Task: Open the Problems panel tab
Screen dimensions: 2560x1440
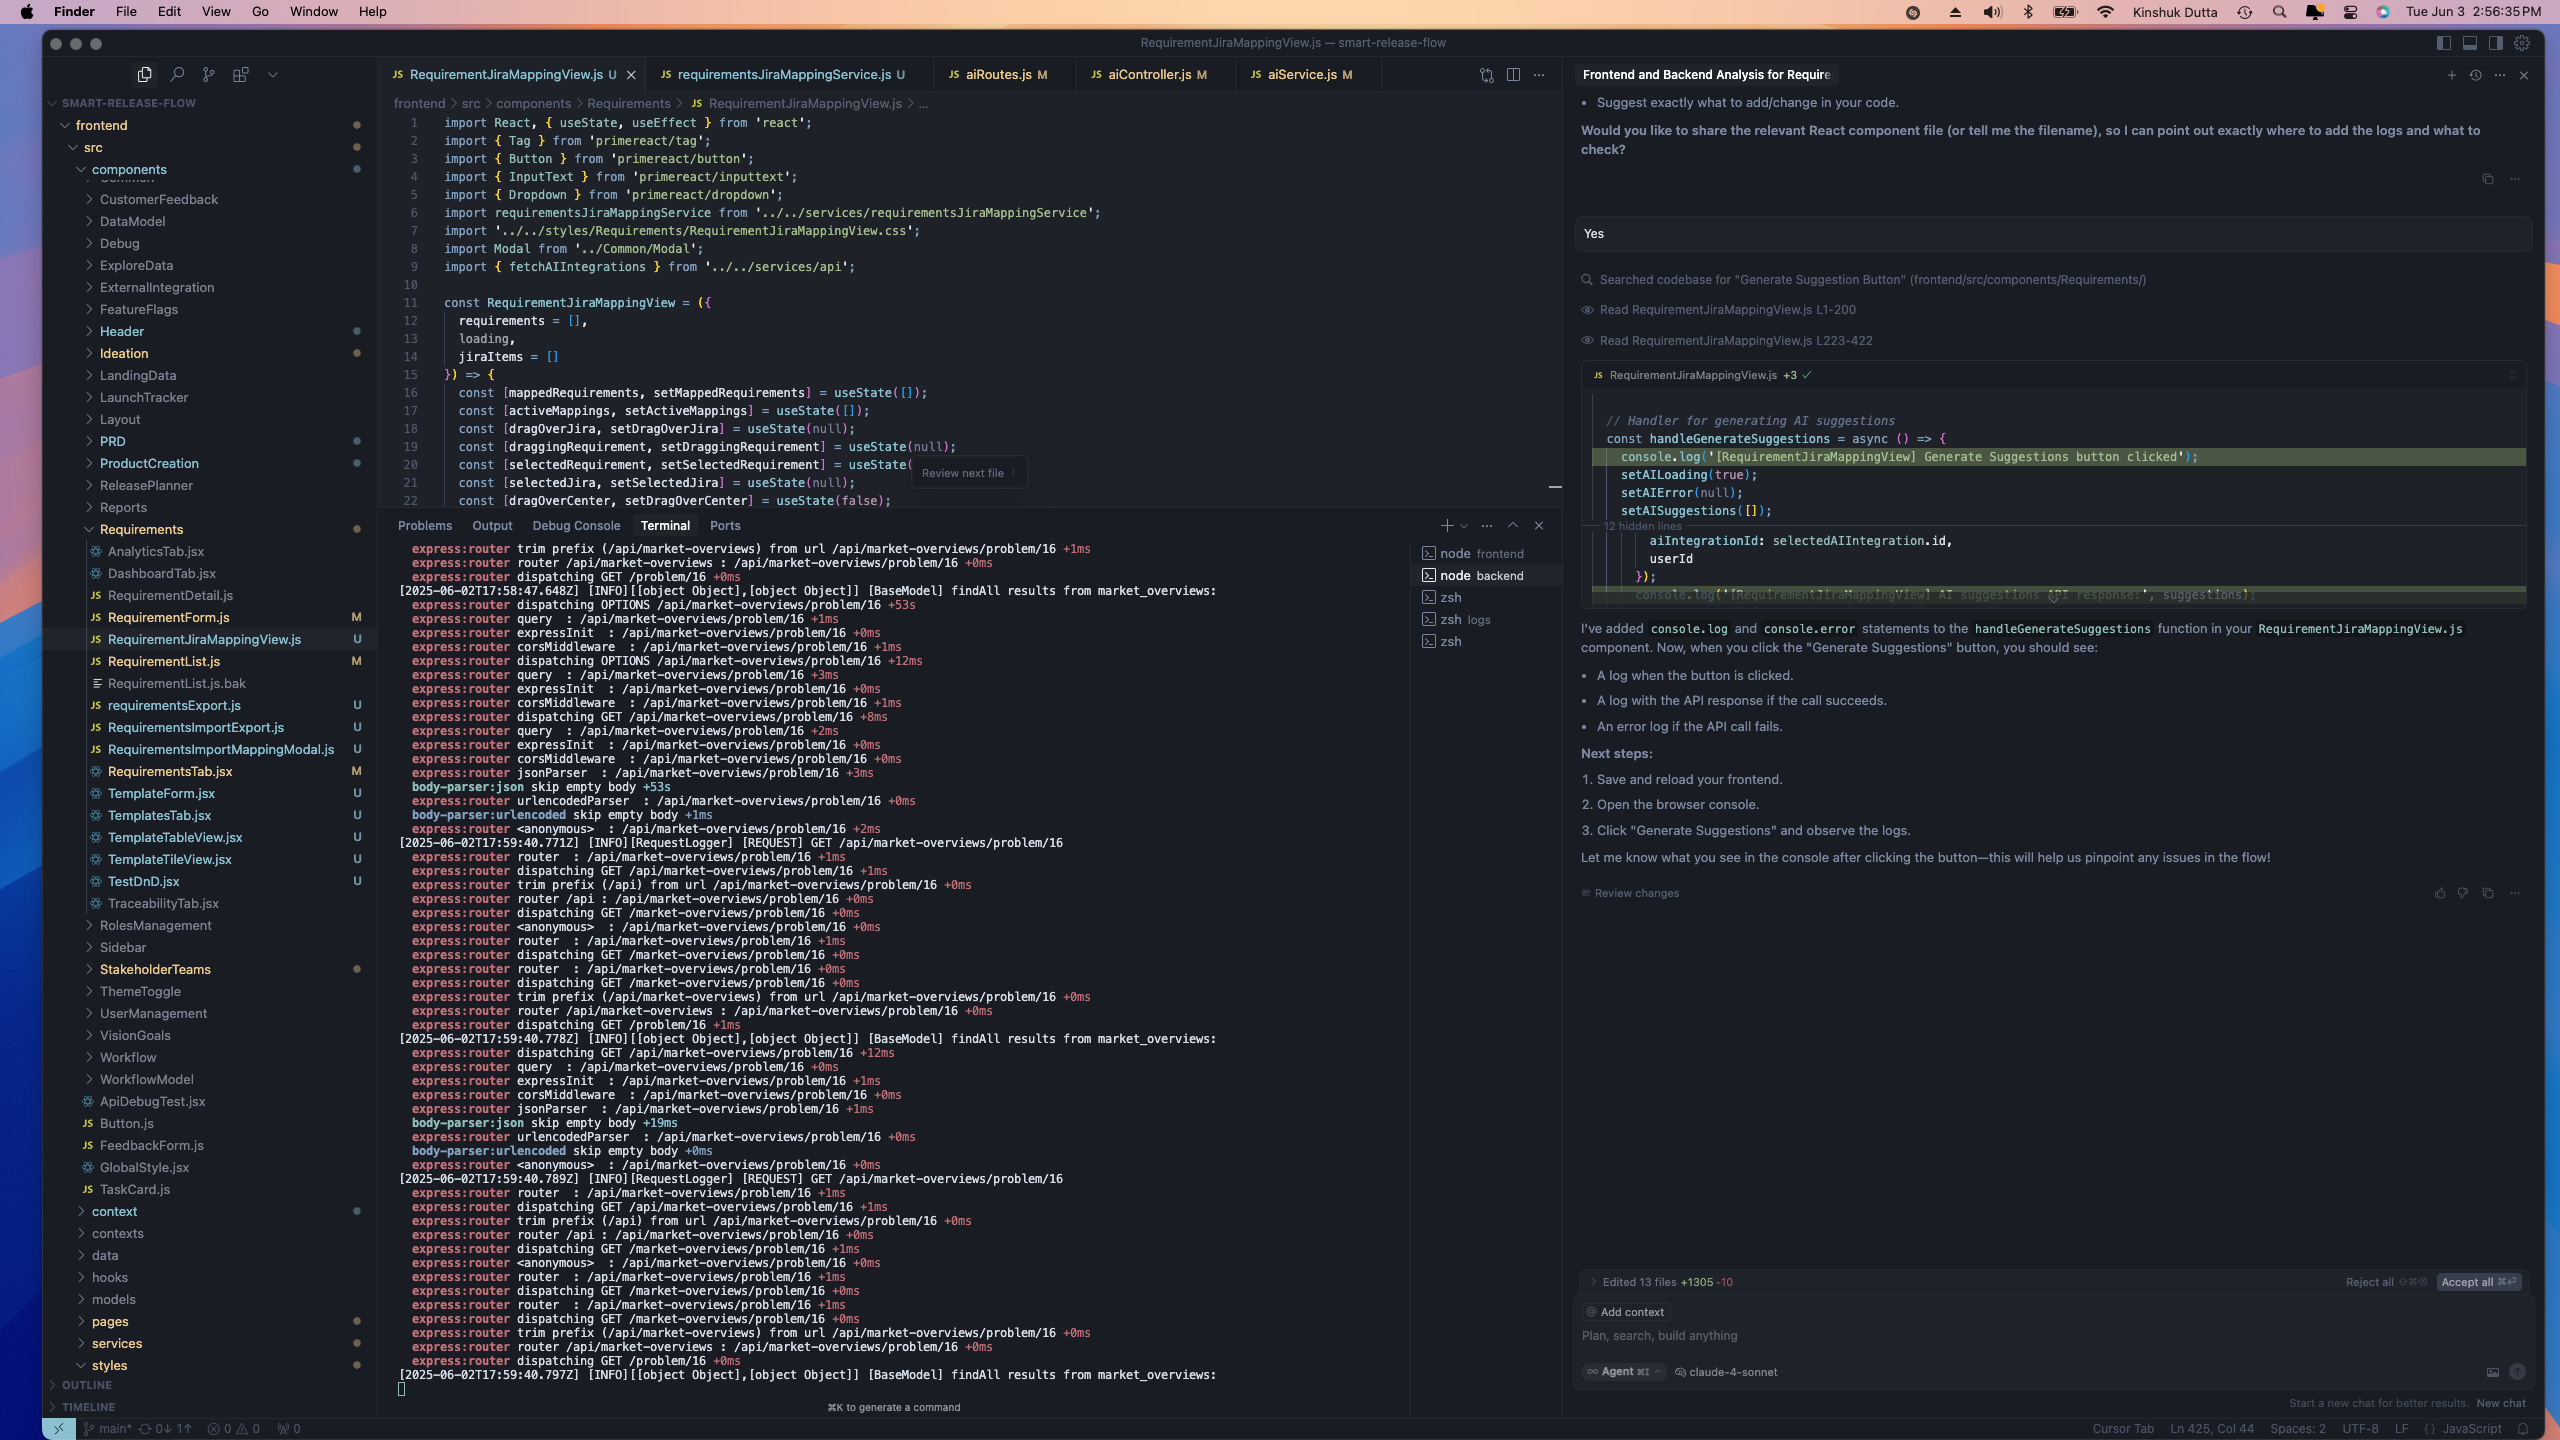Action: 424,526
